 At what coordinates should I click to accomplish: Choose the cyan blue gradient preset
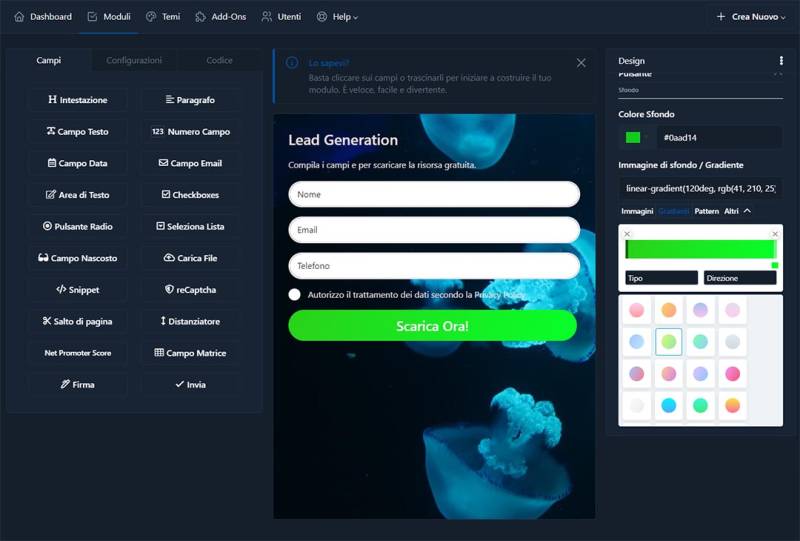coord(668,405)
